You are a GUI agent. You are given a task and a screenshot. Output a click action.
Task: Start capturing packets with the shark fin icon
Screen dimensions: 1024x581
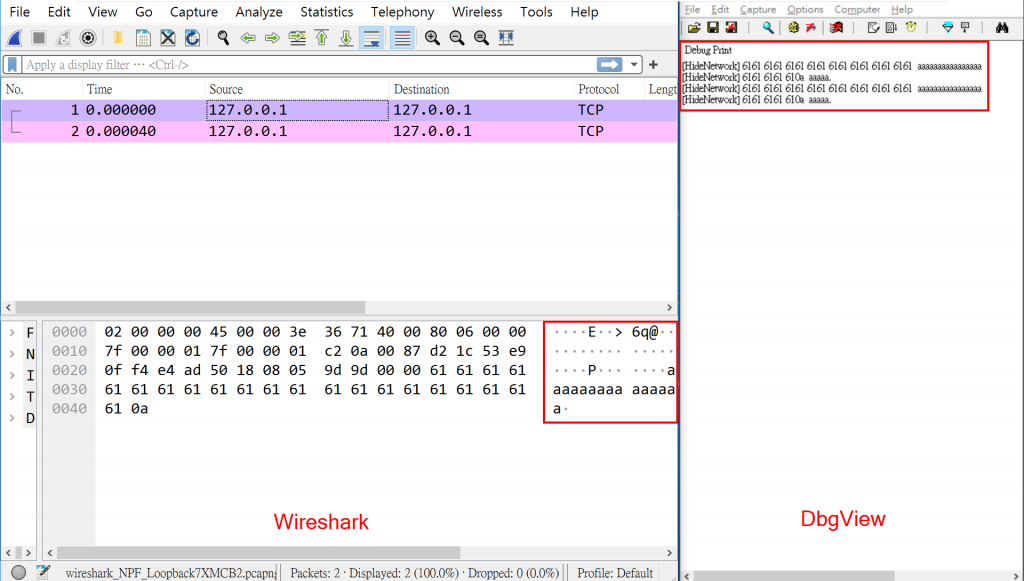[14, 38]
